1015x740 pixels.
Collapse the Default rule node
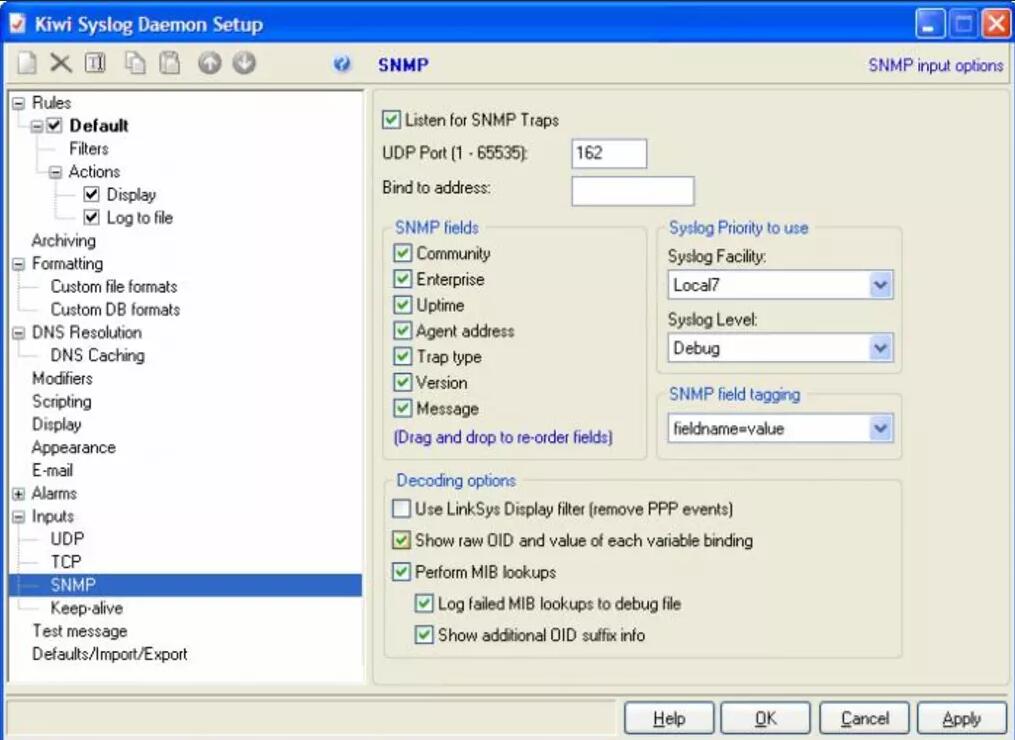38,126
